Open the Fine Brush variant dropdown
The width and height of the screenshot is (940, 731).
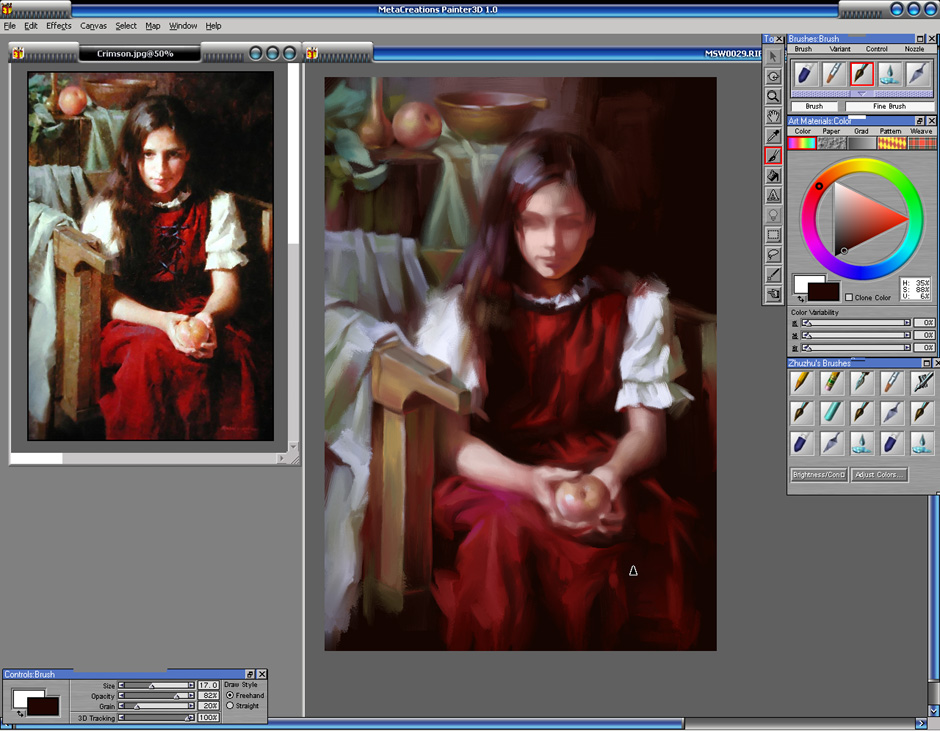pyautogui.click(x=889, y=106)
